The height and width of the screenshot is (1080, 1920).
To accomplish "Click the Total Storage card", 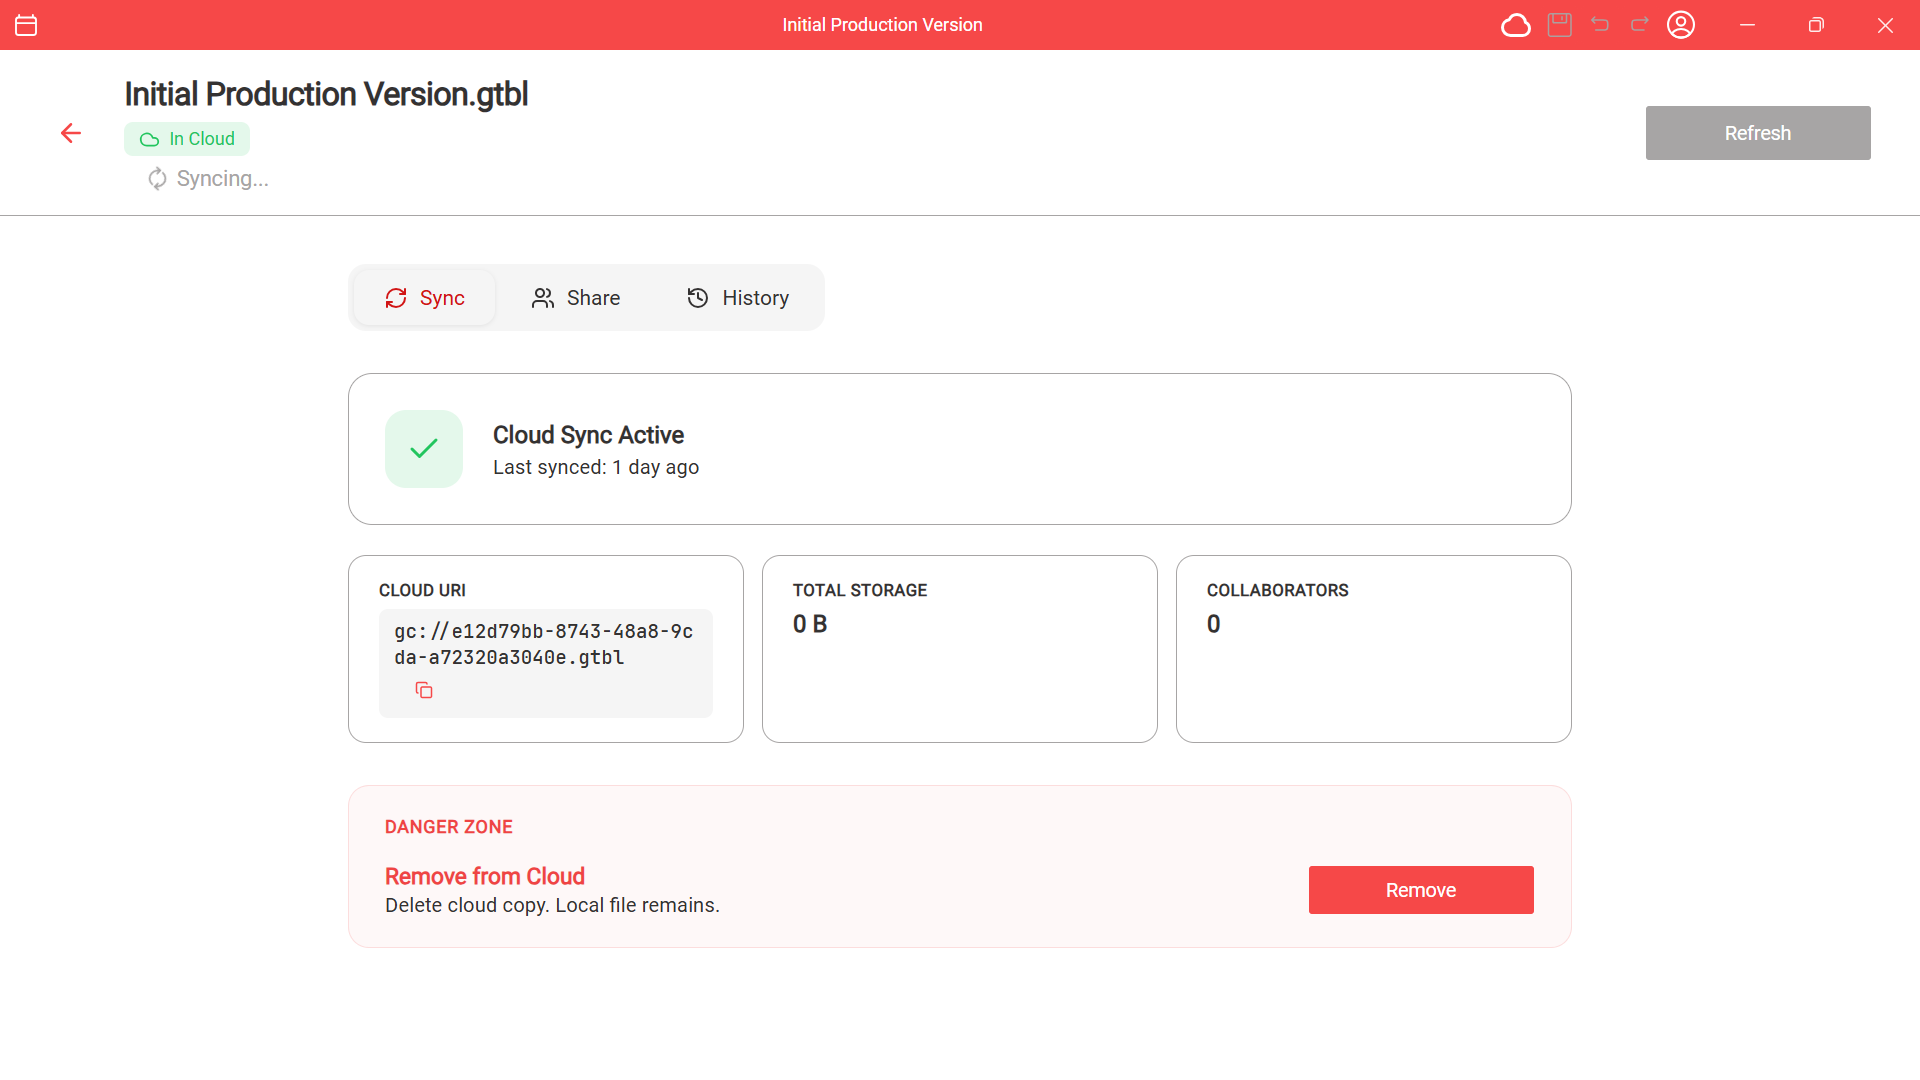I will [959, 648].
